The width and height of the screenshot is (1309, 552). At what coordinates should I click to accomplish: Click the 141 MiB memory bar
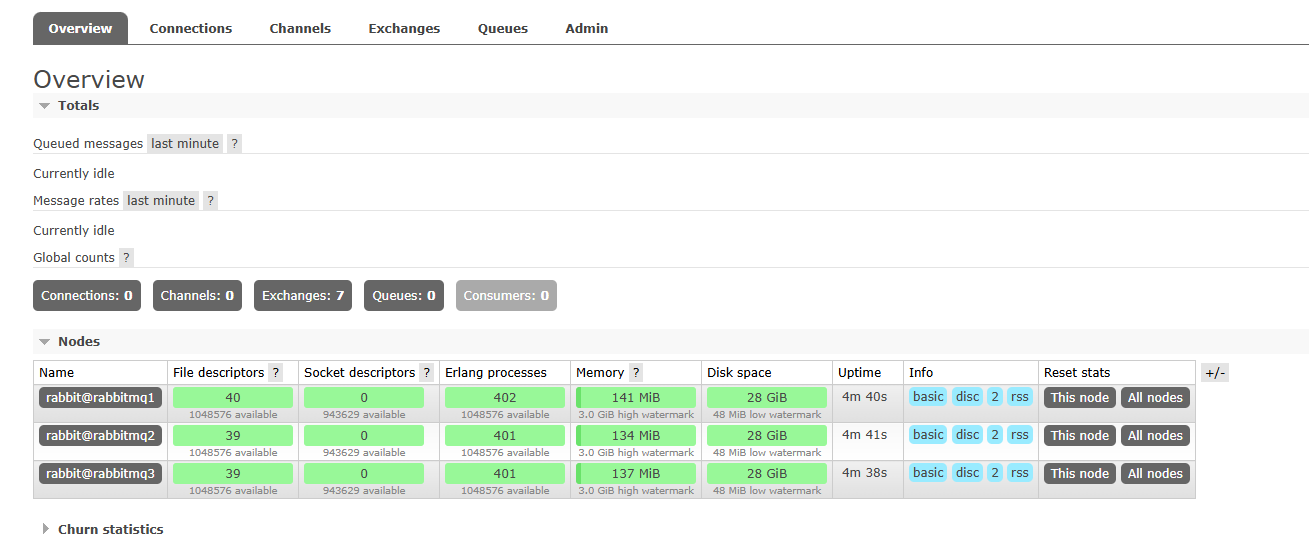pyautogui.click(x=636, y=397)
